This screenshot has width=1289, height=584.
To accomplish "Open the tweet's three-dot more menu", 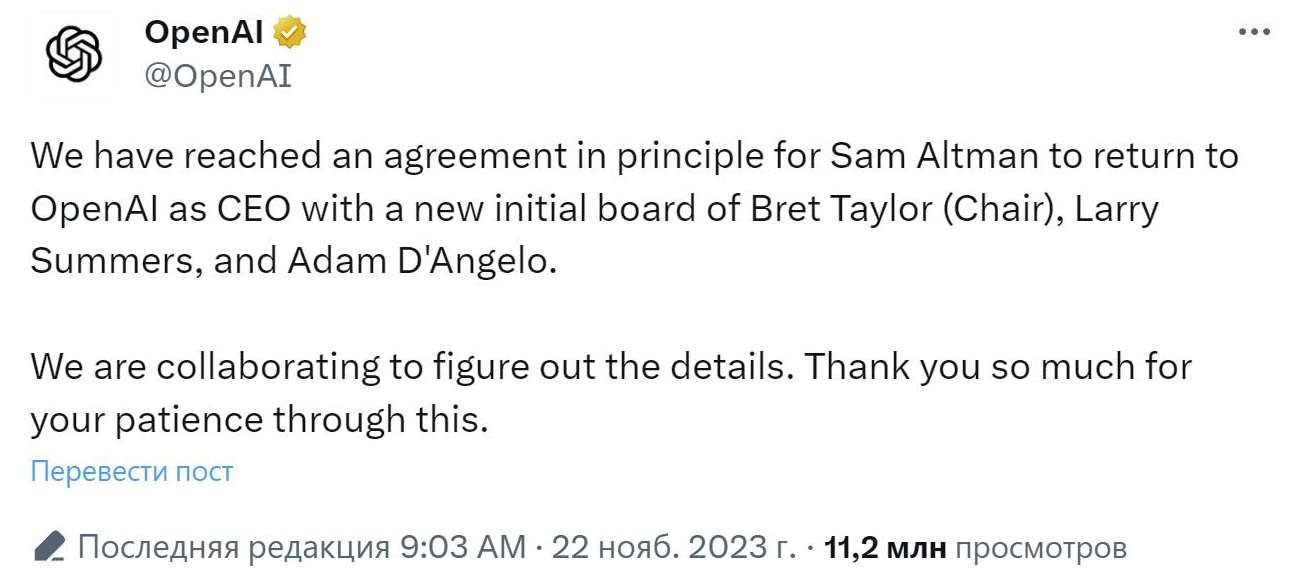I will pos(1254,33).
